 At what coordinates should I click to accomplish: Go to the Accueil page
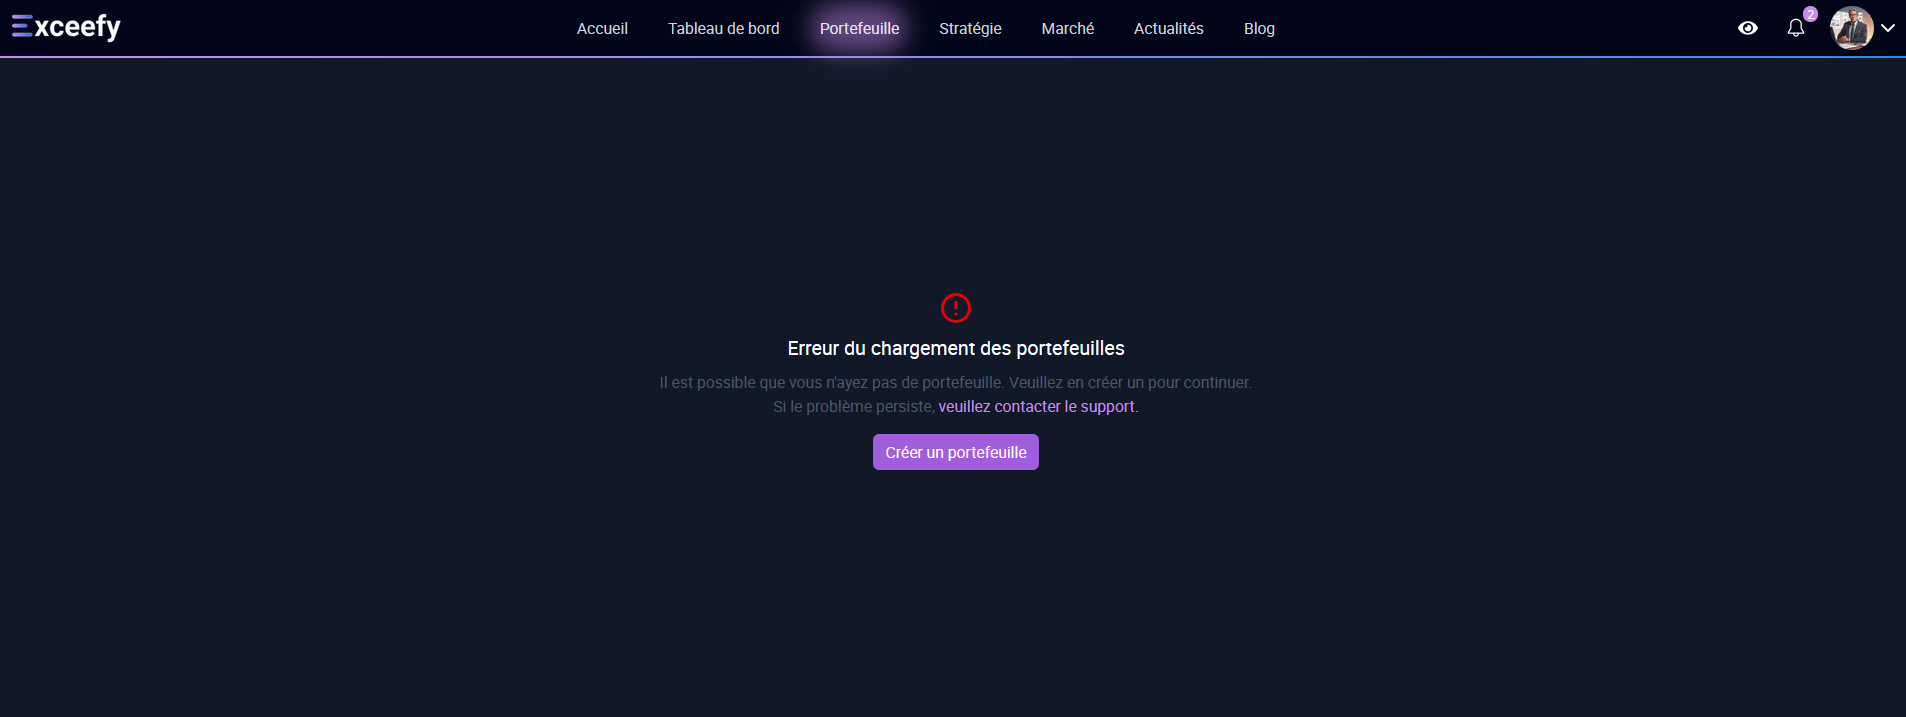coord(602,29)
